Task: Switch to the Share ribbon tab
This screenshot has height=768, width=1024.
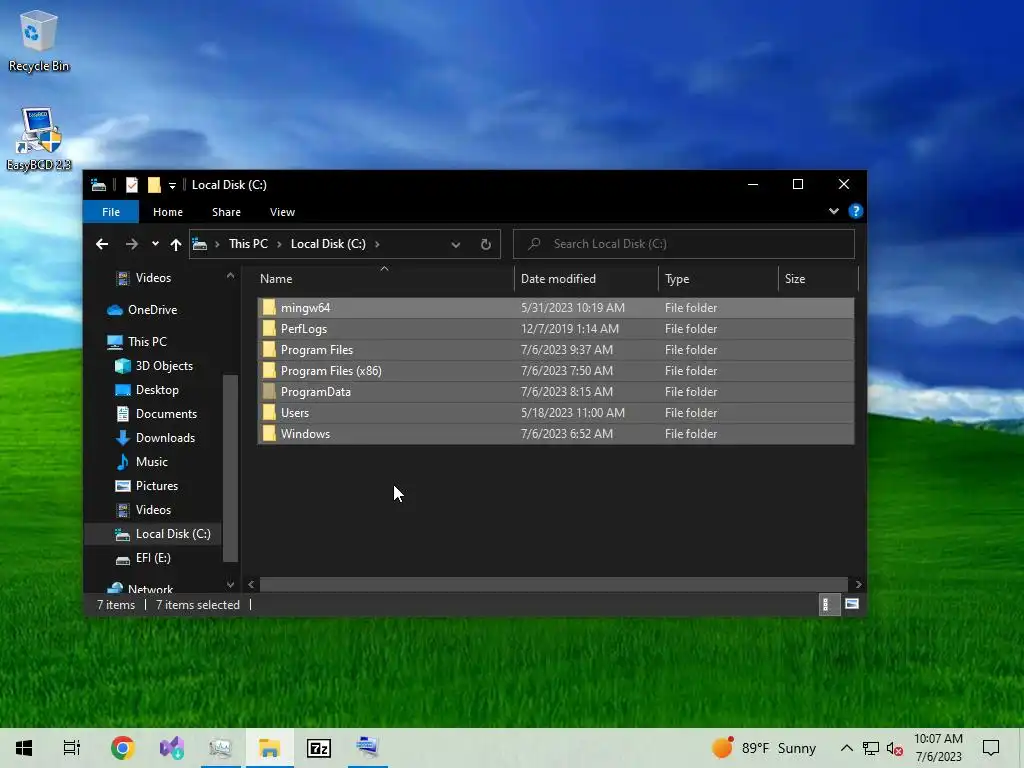Action: pos(227,212)
